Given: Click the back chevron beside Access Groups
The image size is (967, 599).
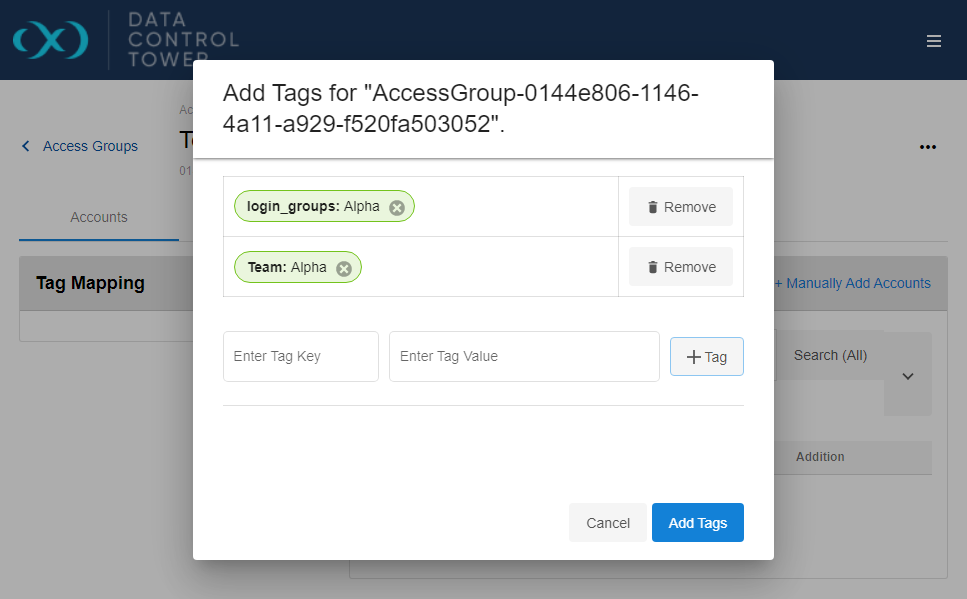Looking at the screenshot, I should [x=26, y=146].
